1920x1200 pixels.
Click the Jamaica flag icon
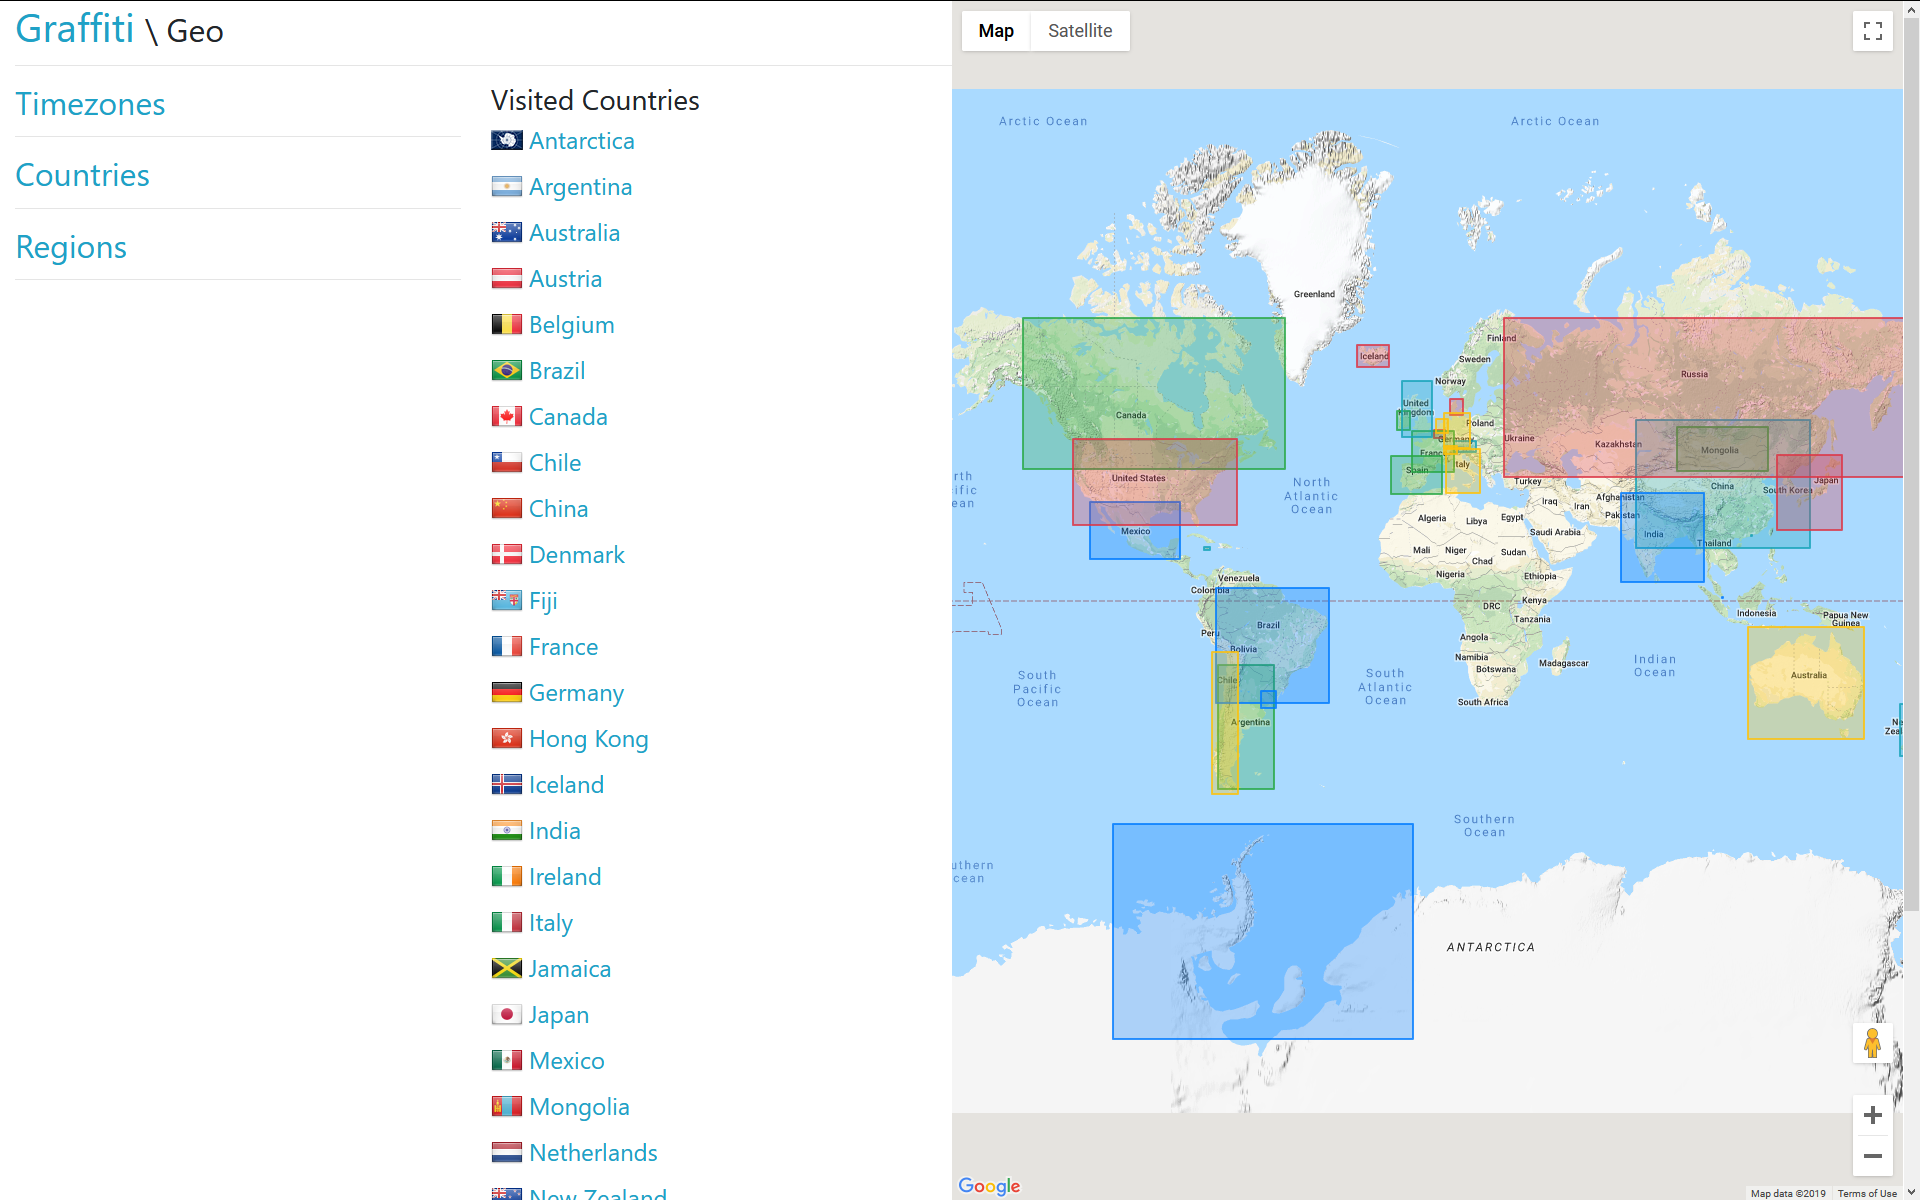[506, 969]
